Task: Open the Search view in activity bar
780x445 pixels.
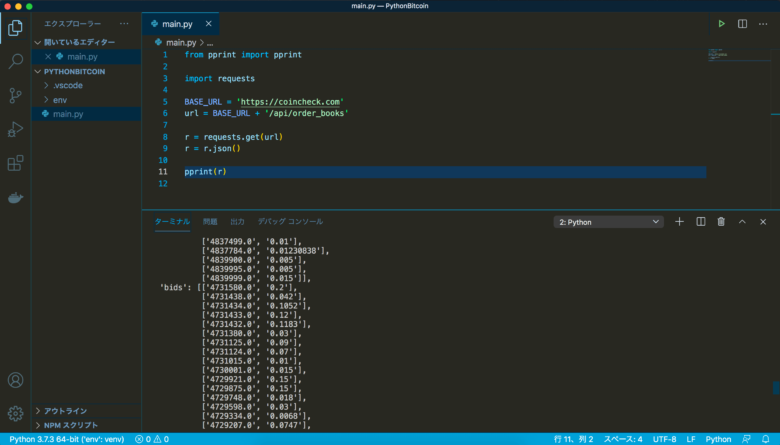Action: [x=15, y=61]
